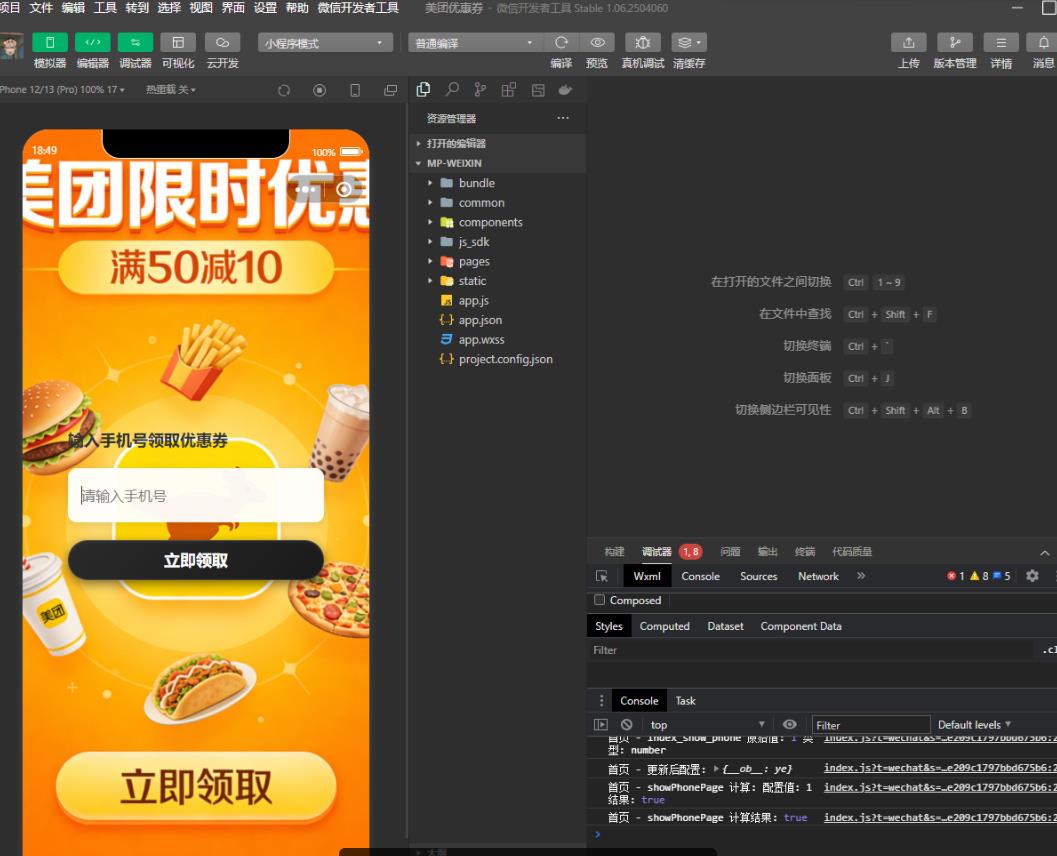Screen dimensions: 1057x856
Task: Toggle the 模拟器 simulator panel button
Action: coord(50,43)
